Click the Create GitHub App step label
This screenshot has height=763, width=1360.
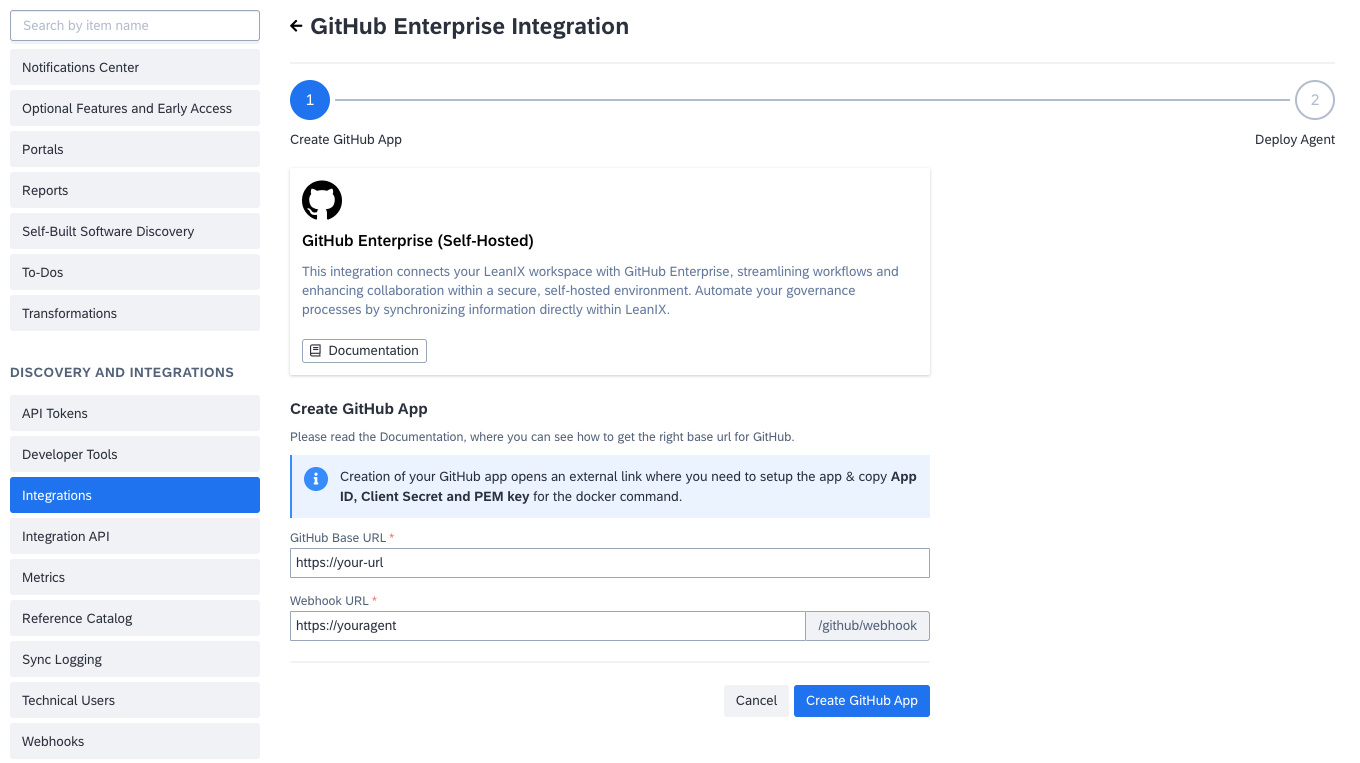[346, 140]
